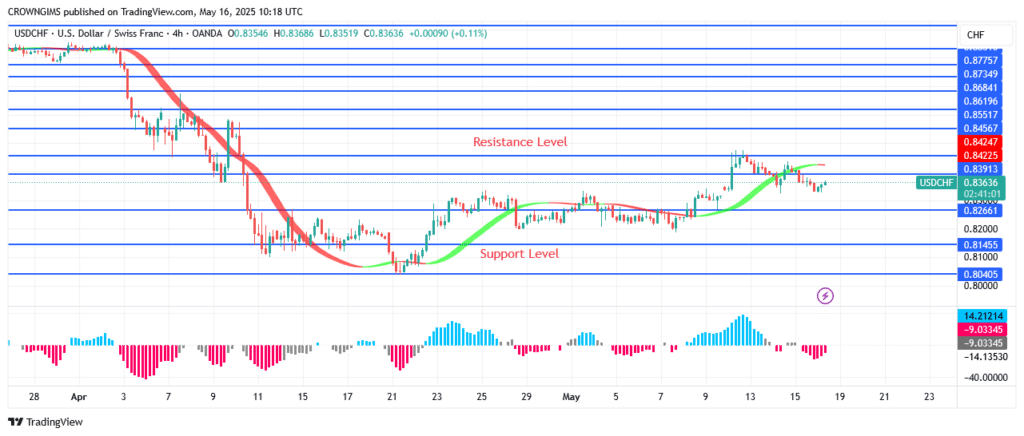Click the red 0.84225 price label
The width and height of the screenshot is (1024, 436).
point(982,155)
